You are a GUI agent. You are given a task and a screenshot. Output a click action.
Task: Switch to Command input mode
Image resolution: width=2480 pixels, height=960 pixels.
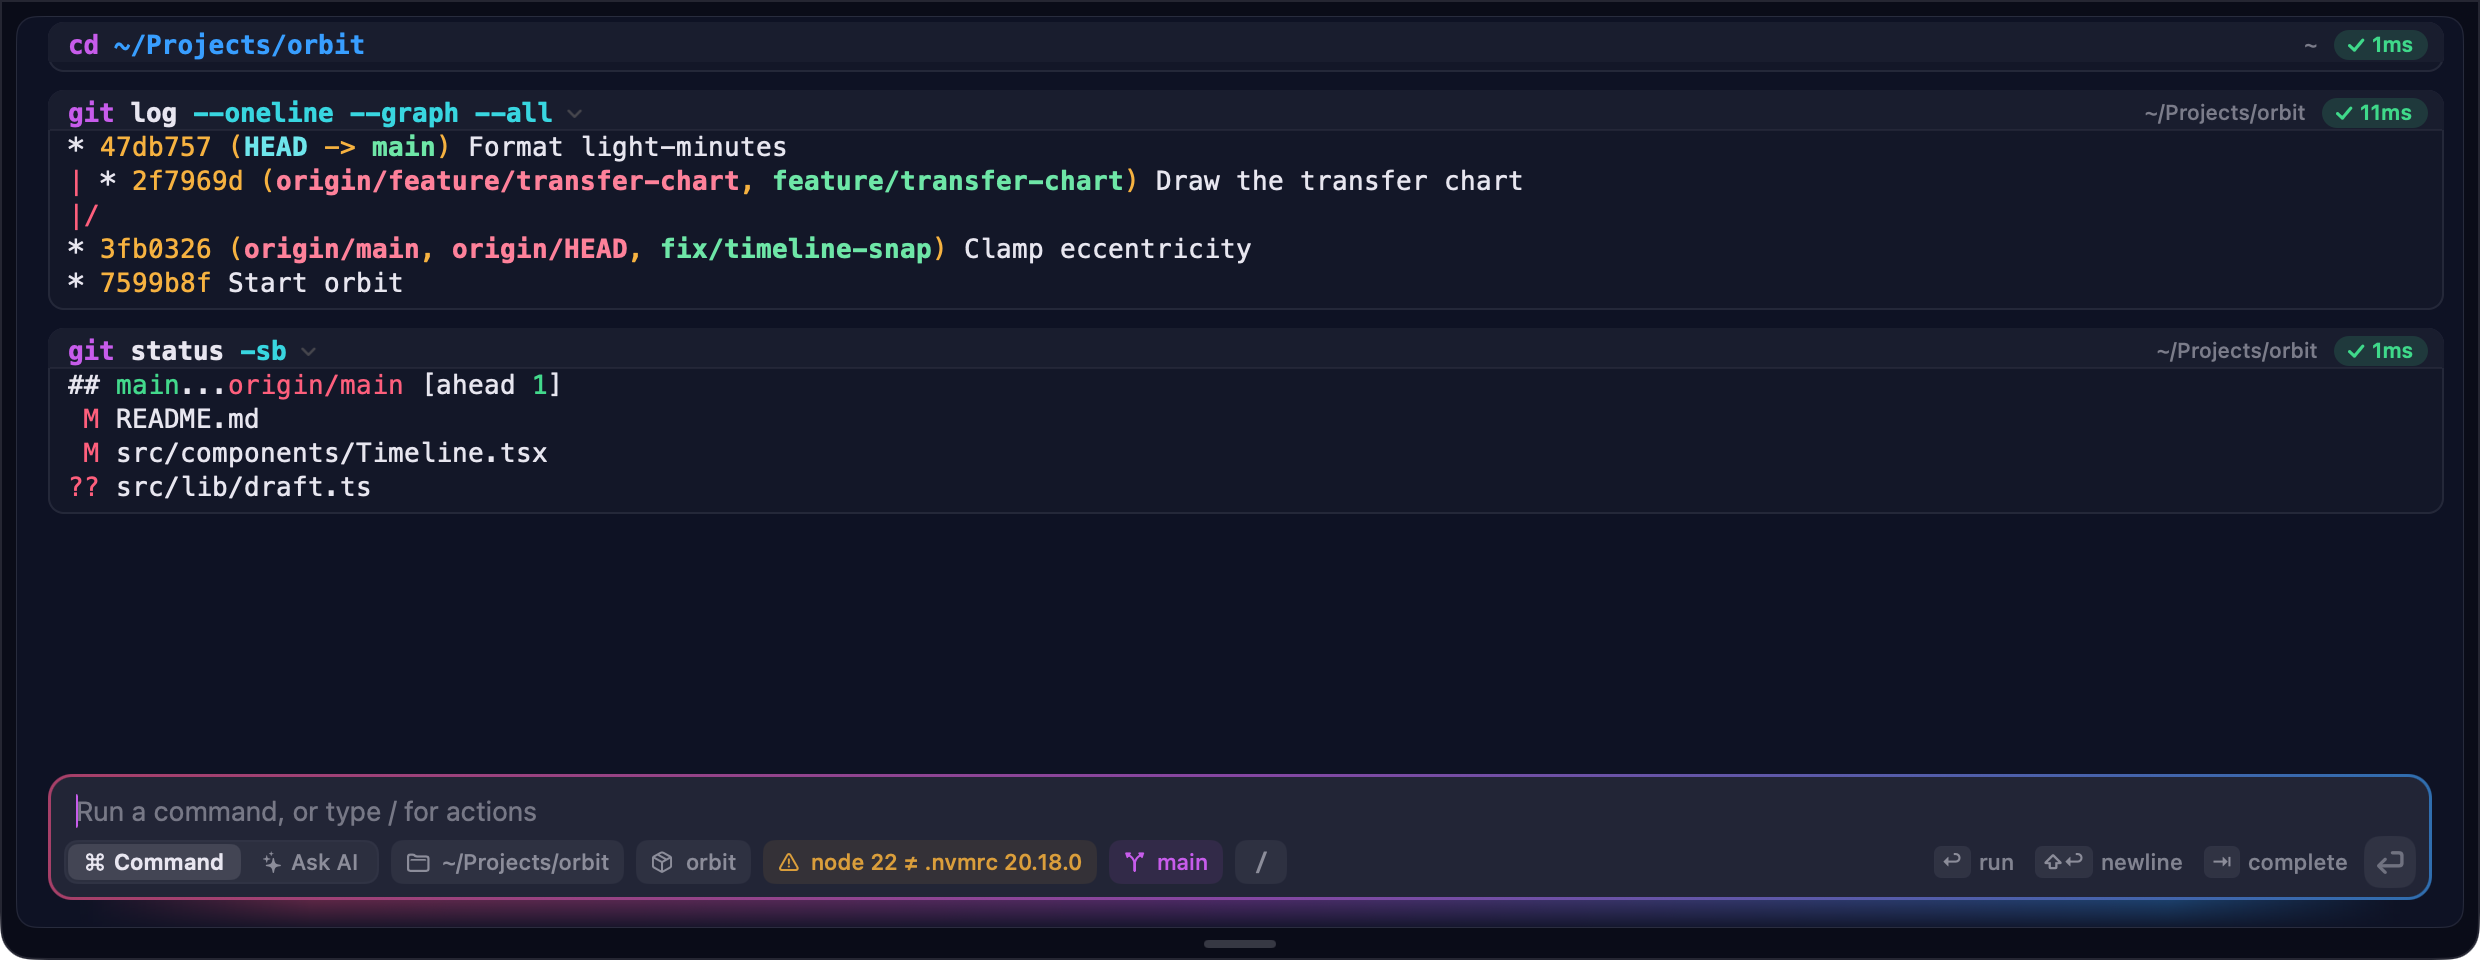(x=154, y=862)
